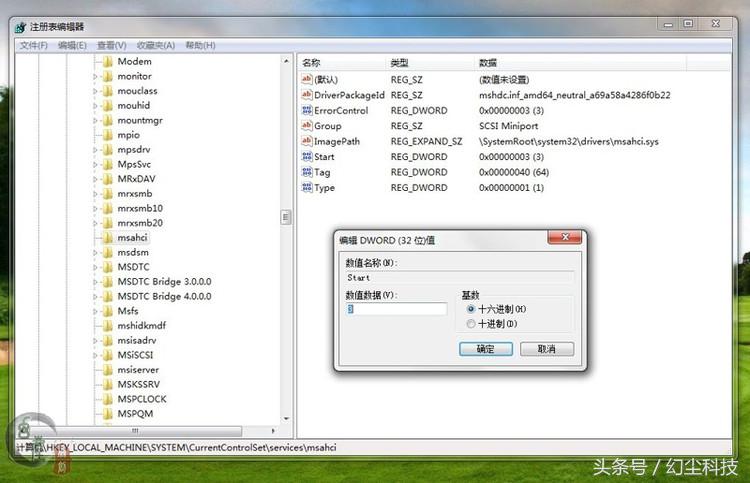Click the 数据 column header
Viewport: 750px width, 483px height.
[580, 63]
